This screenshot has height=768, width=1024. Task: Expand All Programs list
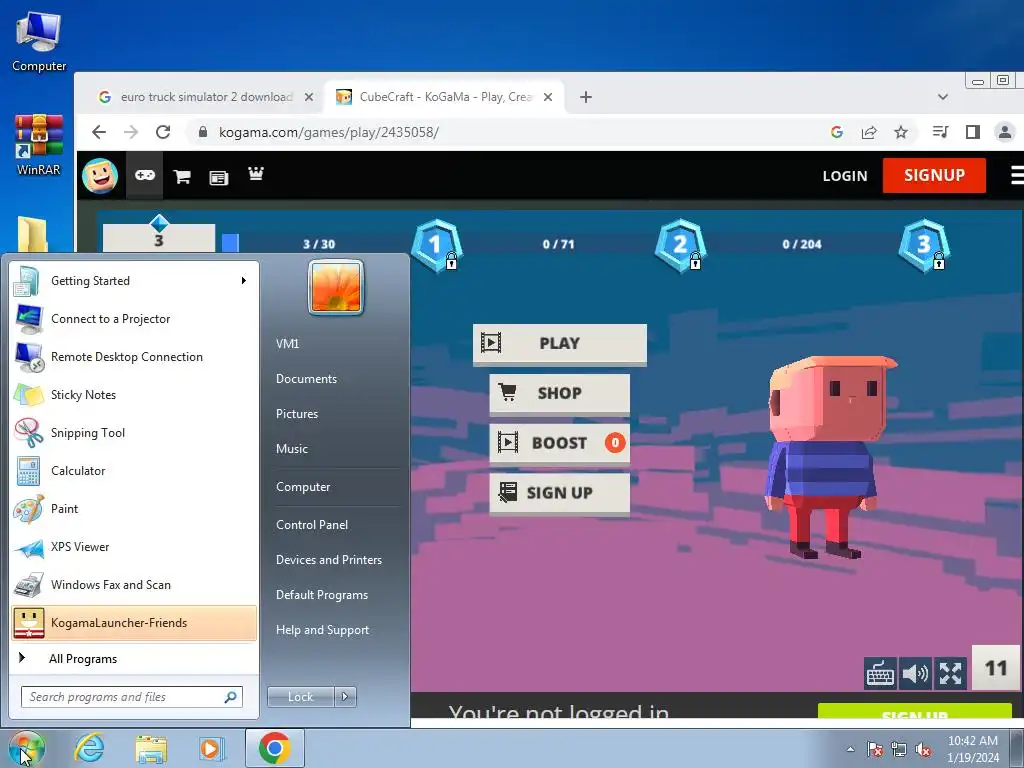tap(134, 659)
